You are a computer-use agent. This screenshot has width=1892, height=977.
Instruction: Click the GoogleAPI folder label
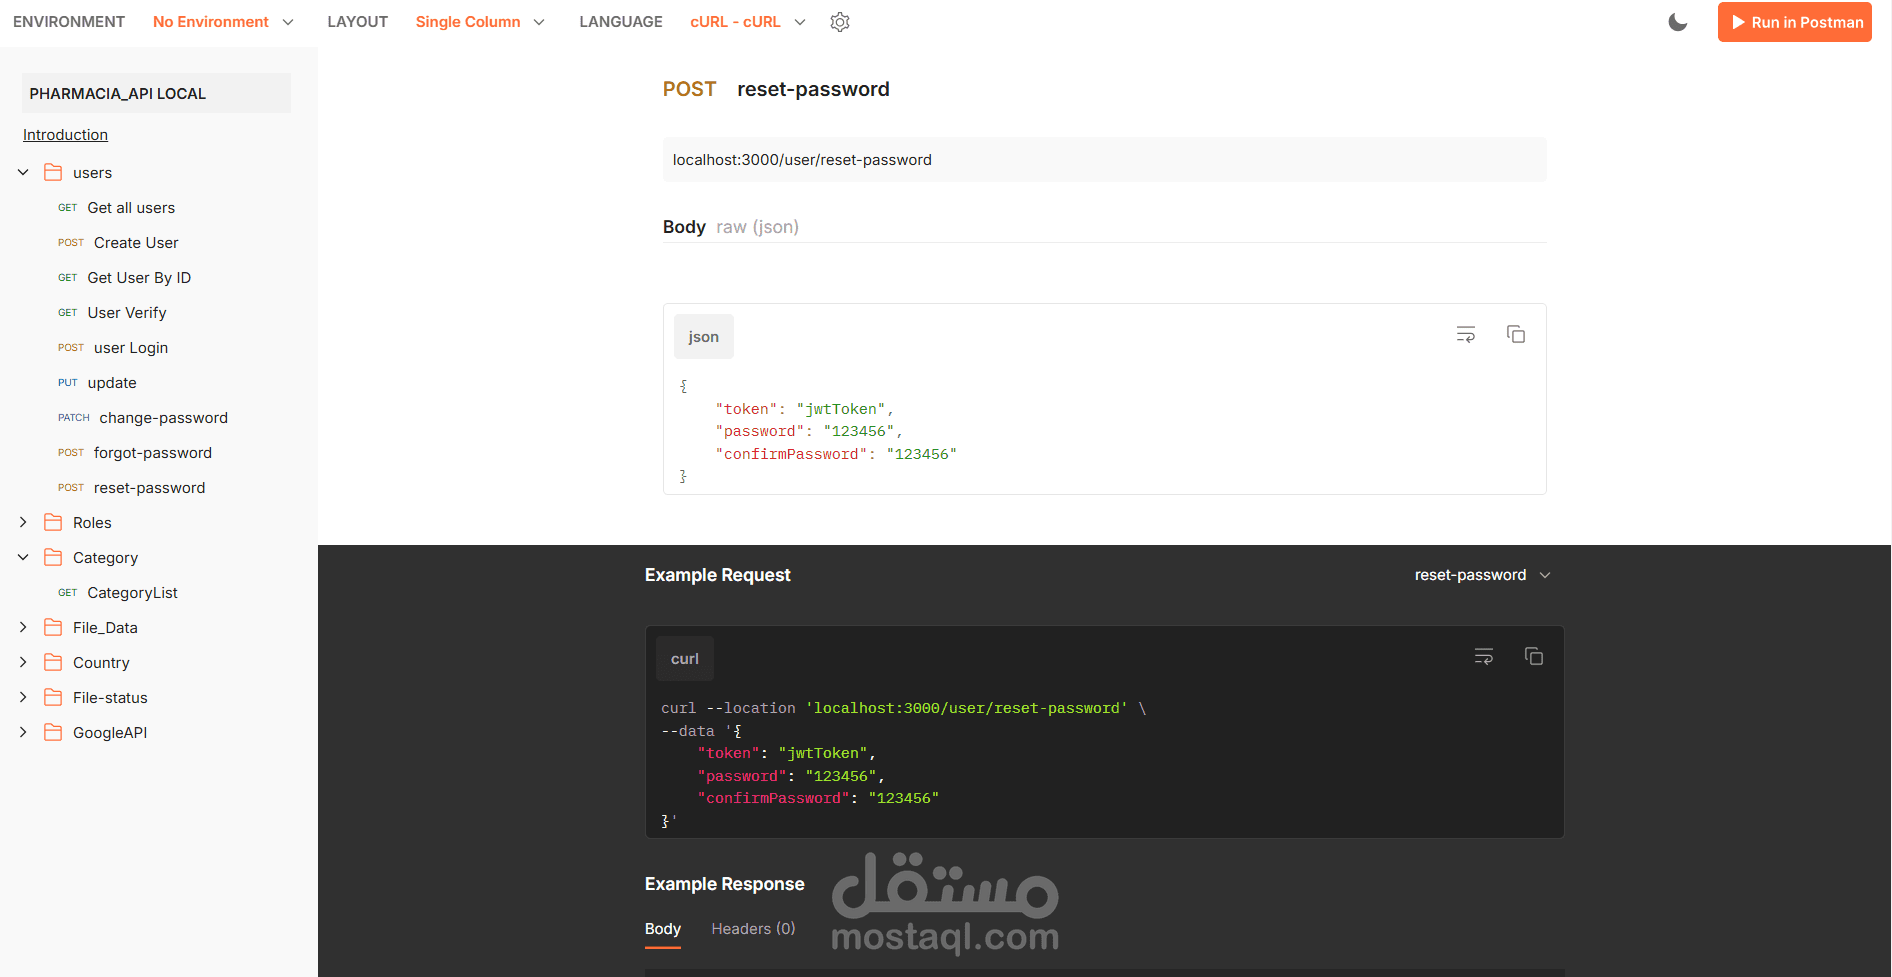(x=110, y=733)
